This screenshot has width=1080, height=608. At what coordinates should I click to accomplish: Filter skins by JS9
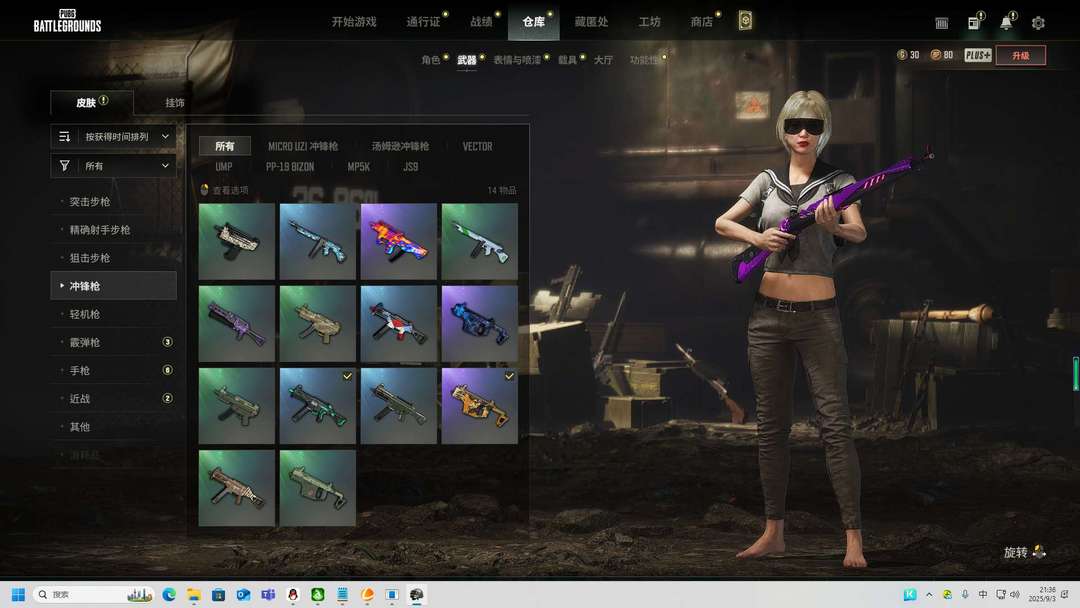pyautogui.click(x=411, y=167)
